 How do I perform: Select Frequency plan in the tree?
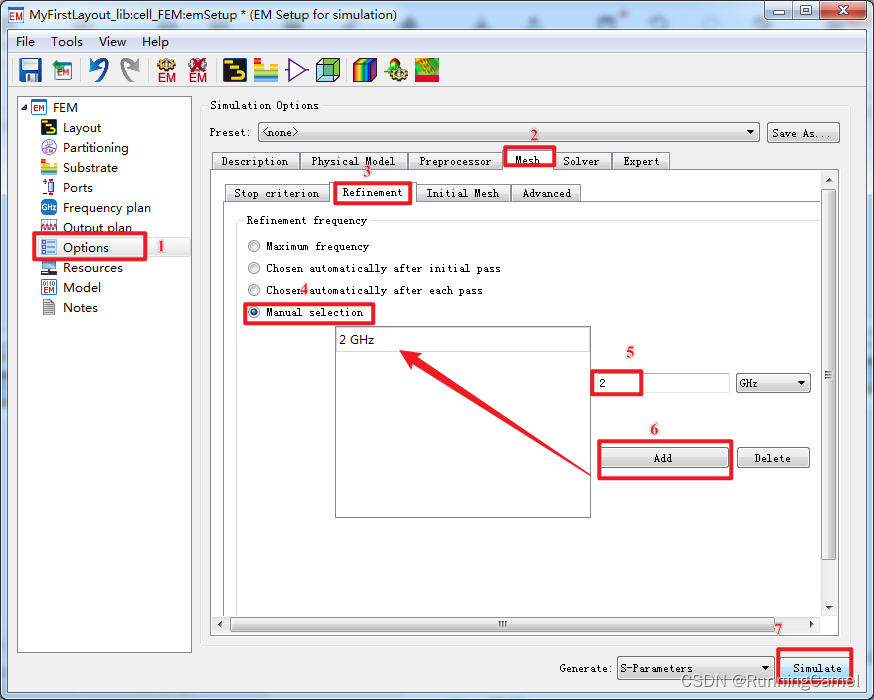106,208
